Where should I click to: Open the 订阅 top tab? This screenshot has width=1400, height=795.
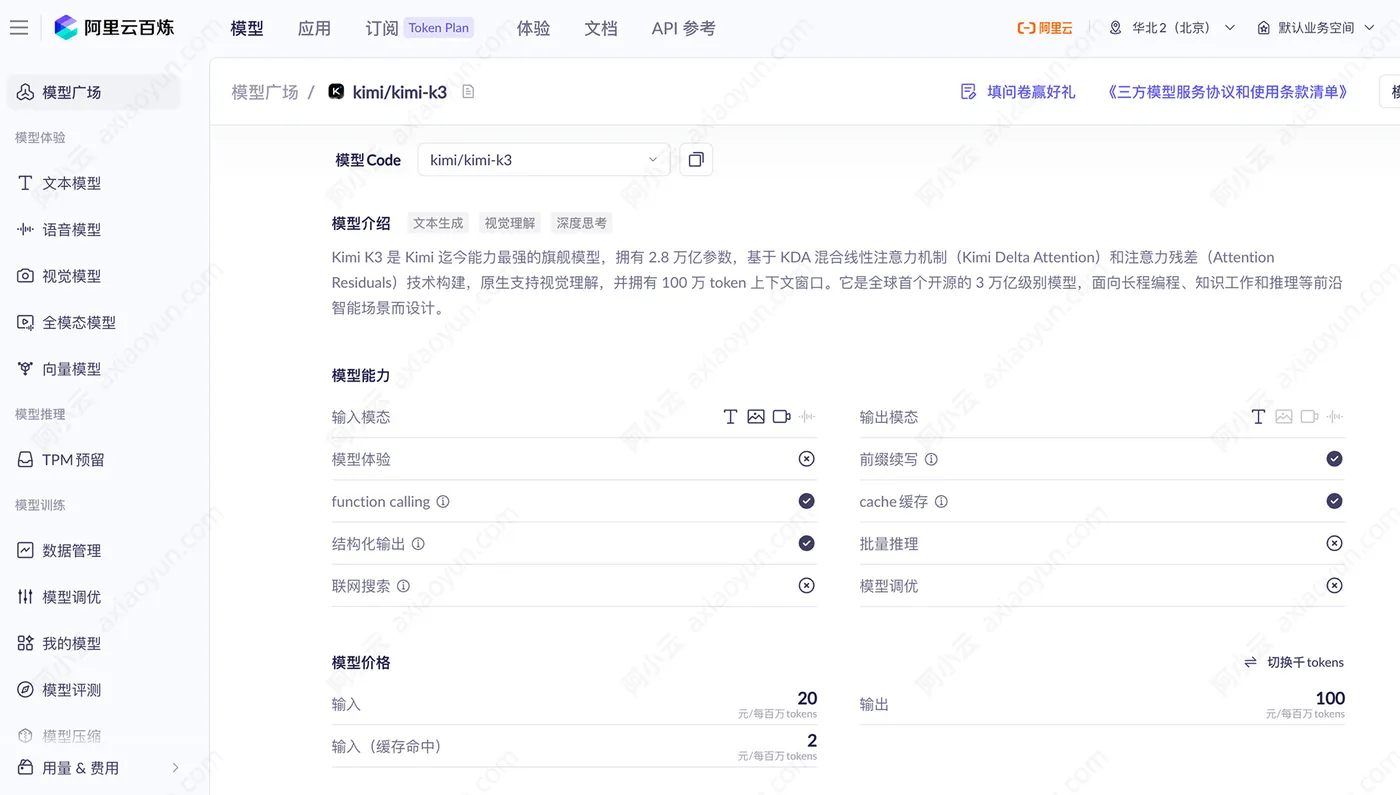pos(382,28)
